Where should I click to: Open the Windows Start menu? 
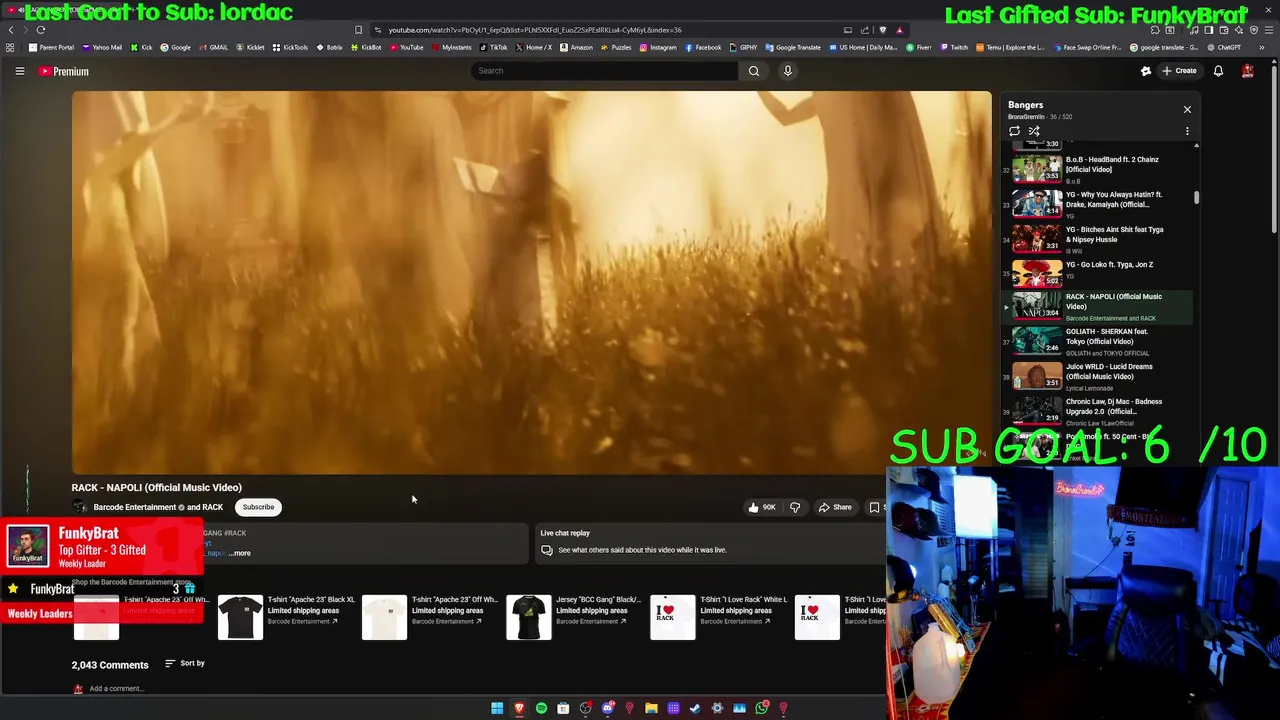pyautogui.click(x=497, y=708)
